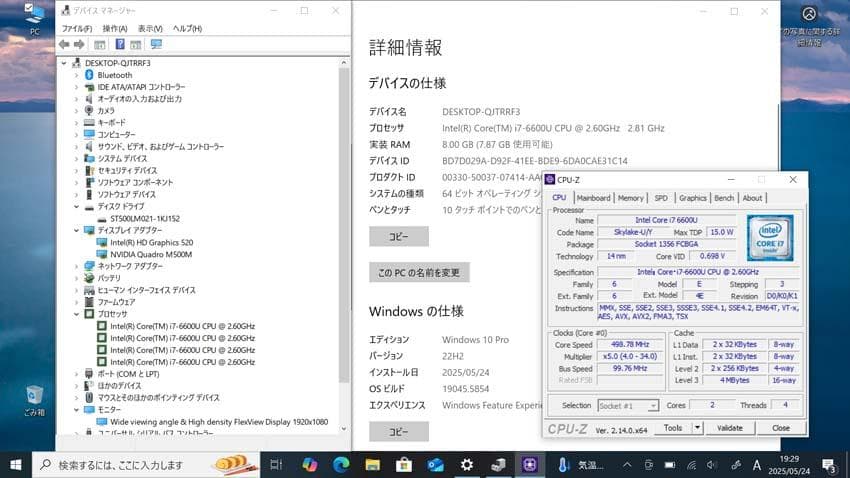Select the Intel(R) HD Graphics 520 adapter icon
850x478 pixels.
click(x=102, y=242)
